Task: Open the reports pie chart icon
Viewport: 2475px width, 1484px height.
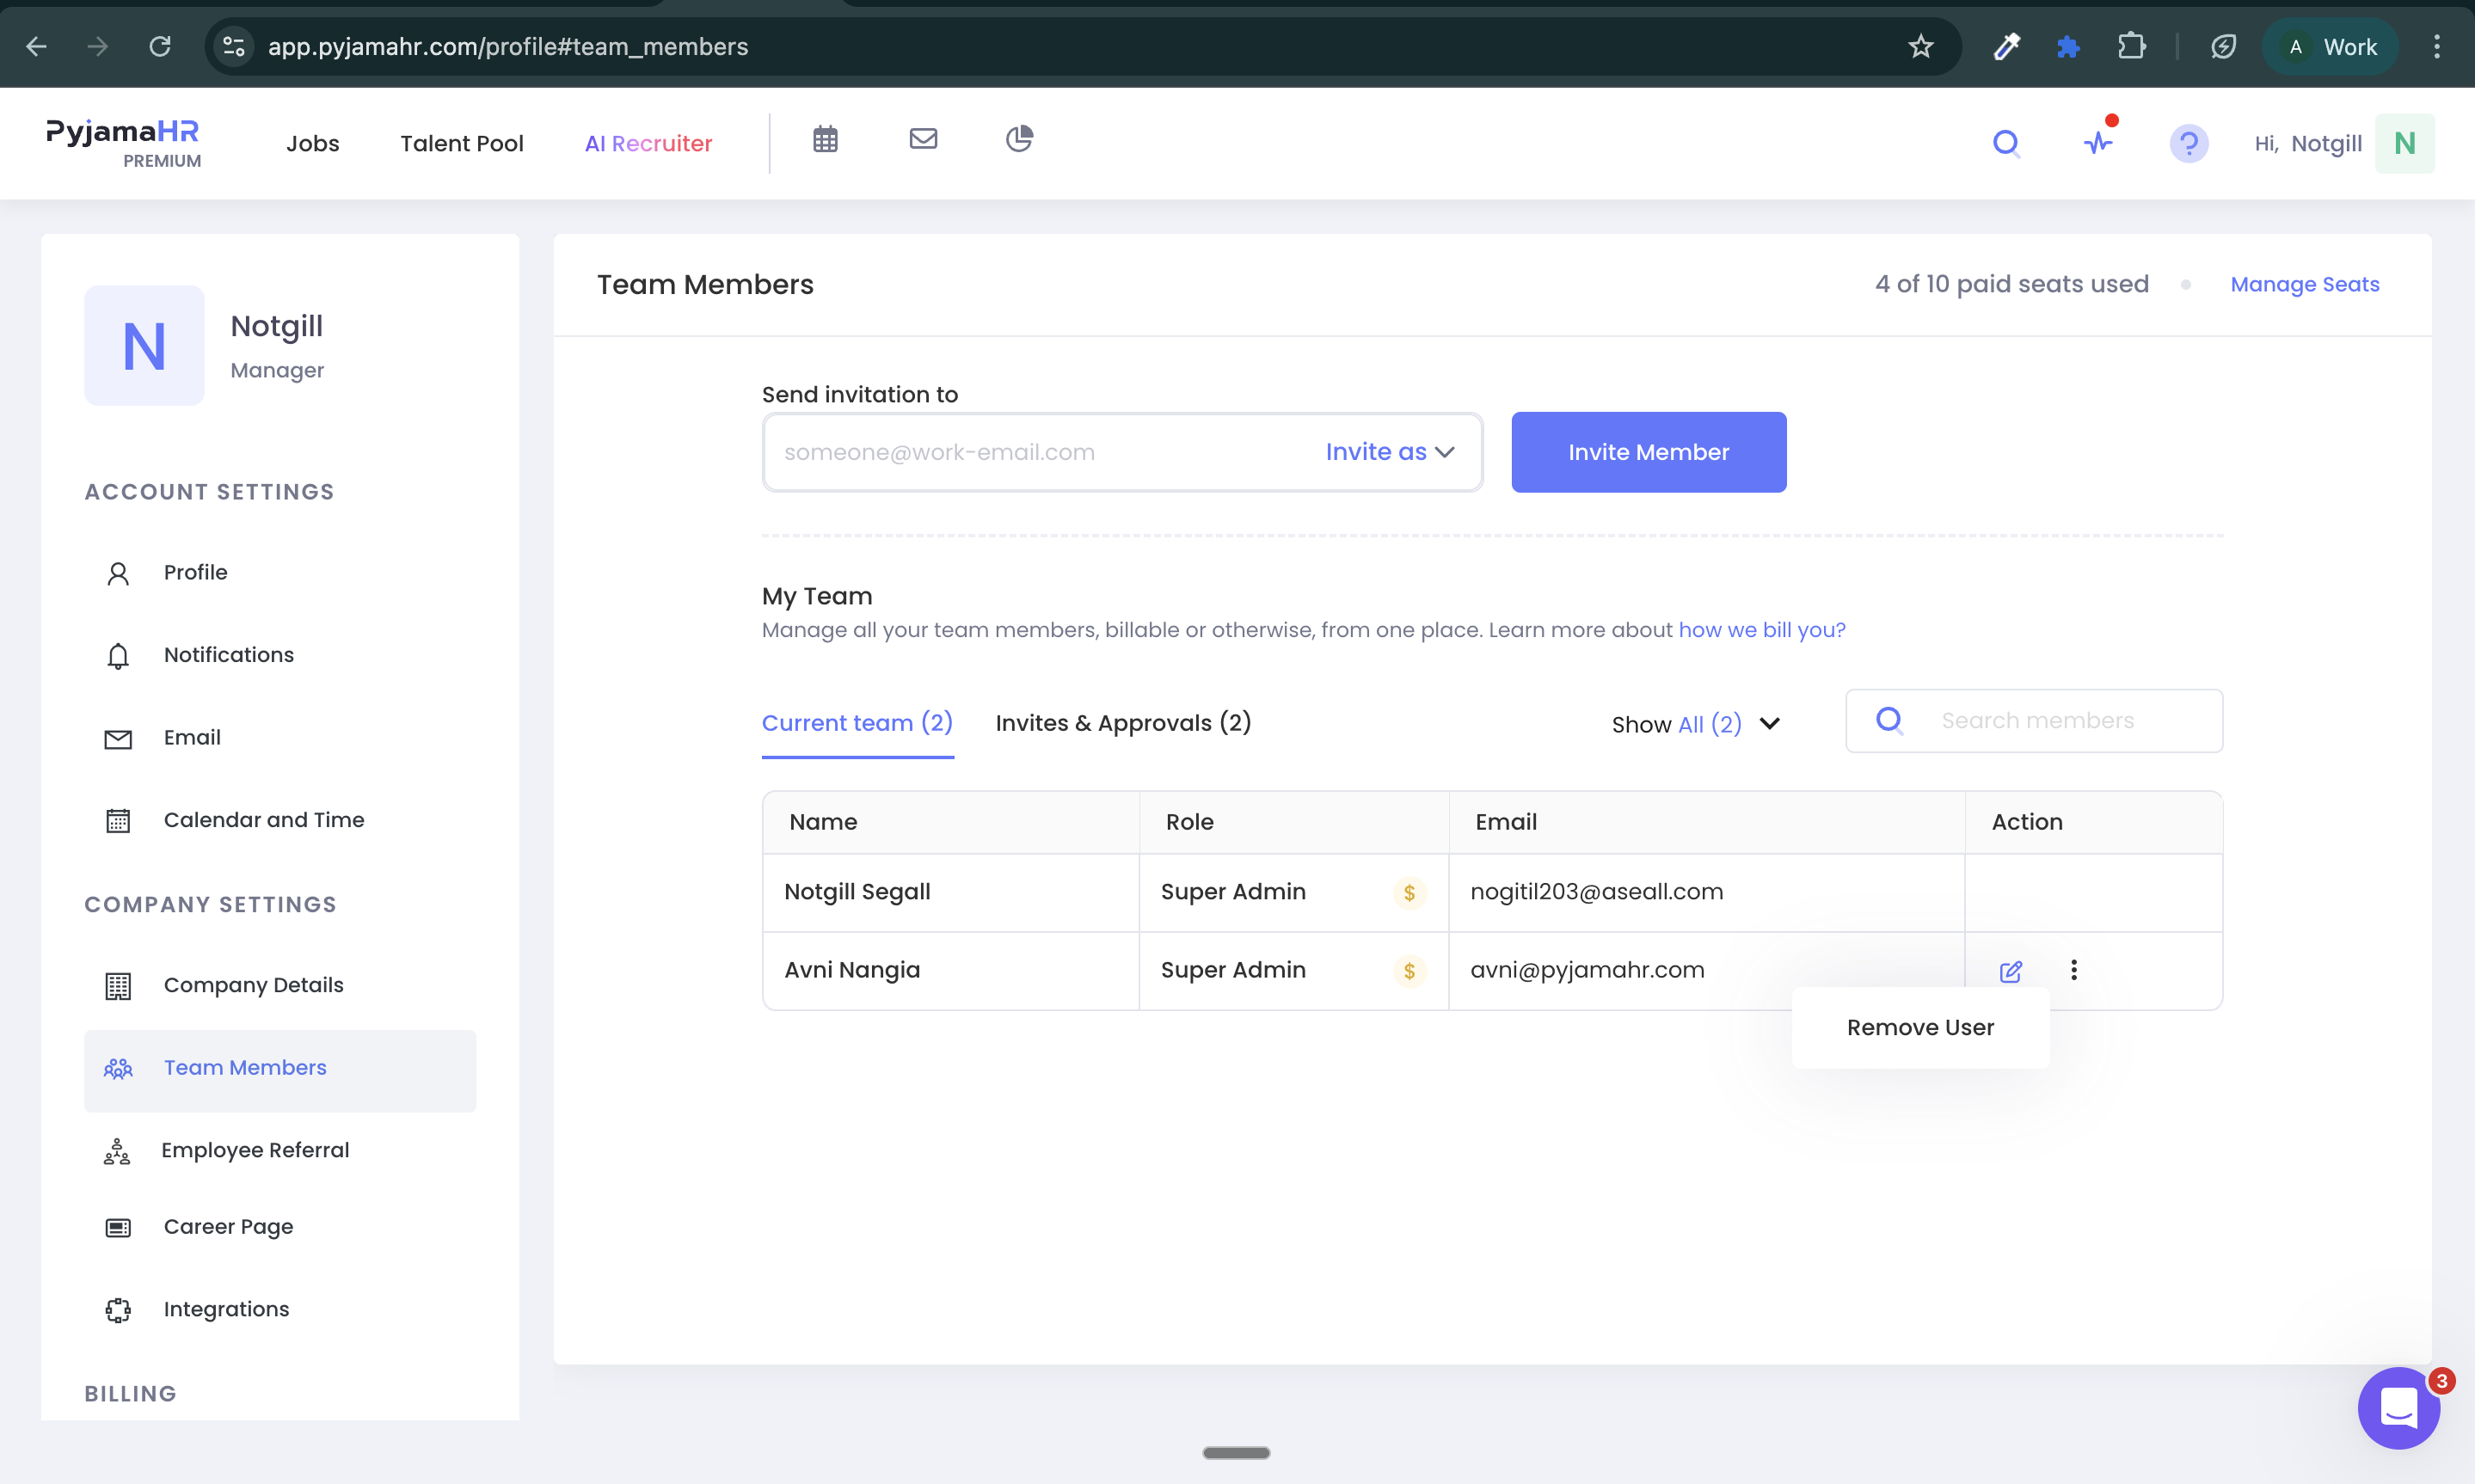Action: 1019,139
